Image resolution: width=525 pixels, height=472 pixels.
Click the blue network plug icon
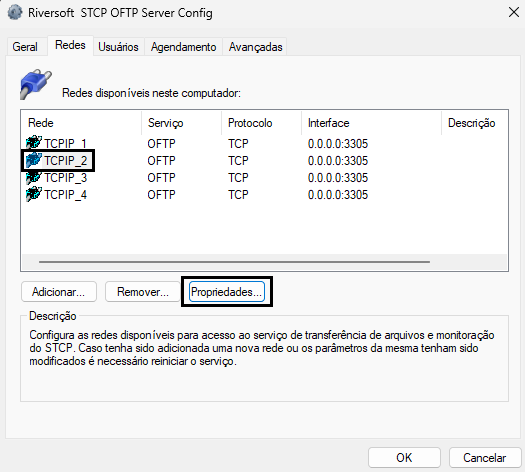(36, 84)
